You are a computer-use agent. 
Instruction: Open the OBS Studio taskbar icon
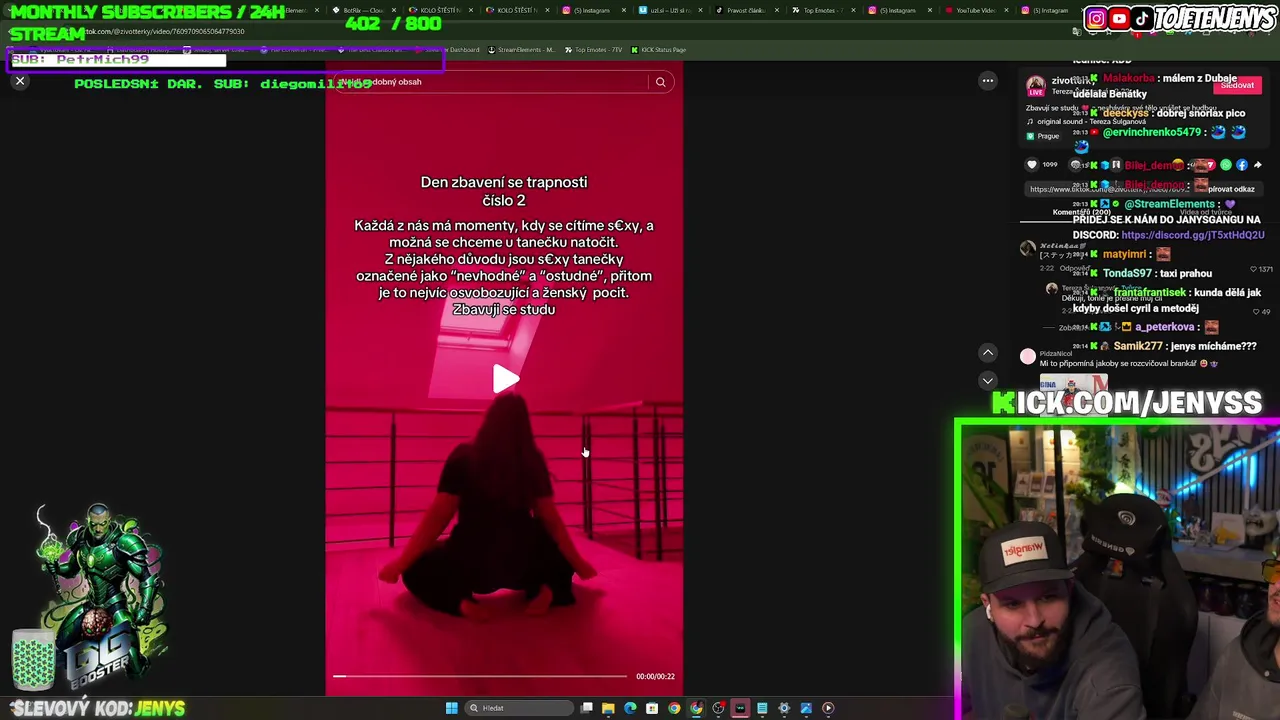(x=719, y=708)
